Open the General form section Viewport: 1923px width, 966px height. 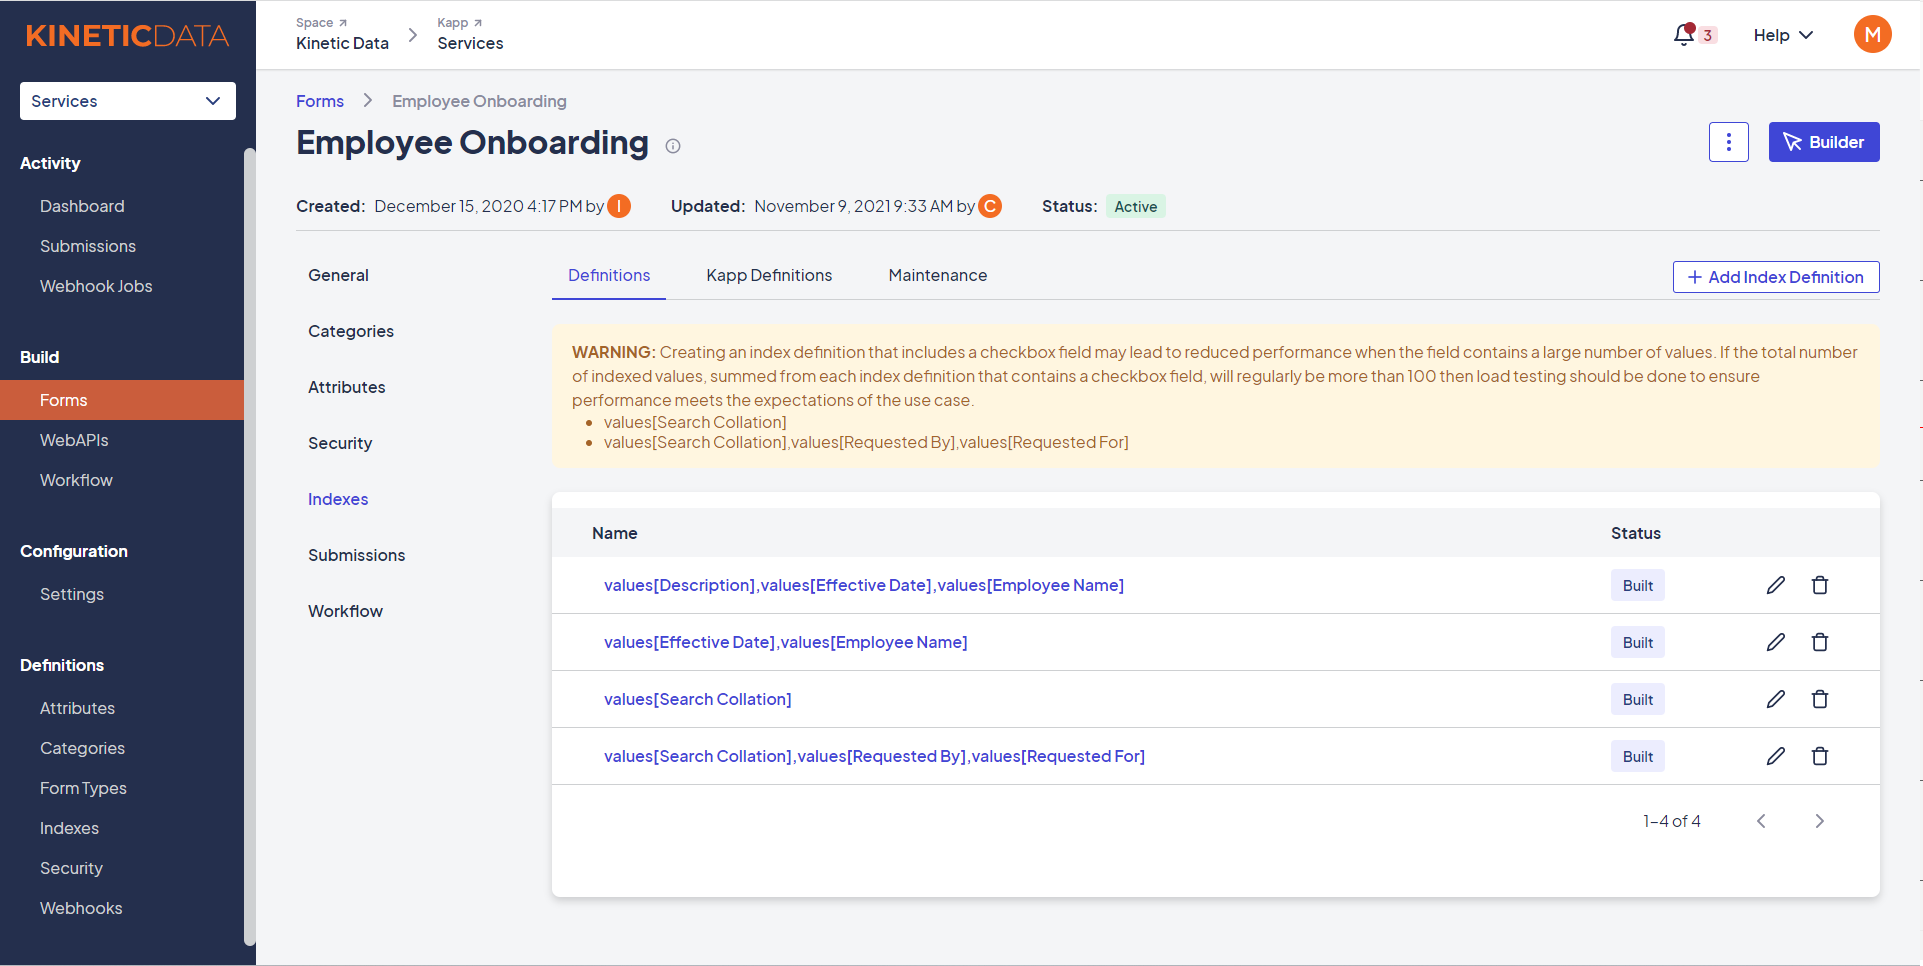(338, 275)
